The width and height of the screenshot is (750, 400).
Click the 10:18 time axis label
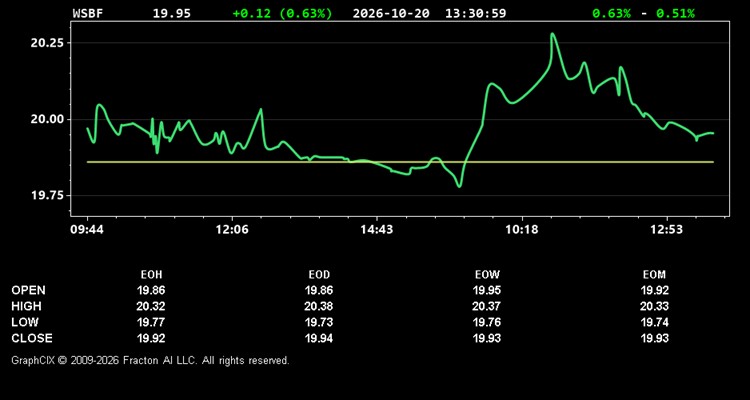point(522,230)
